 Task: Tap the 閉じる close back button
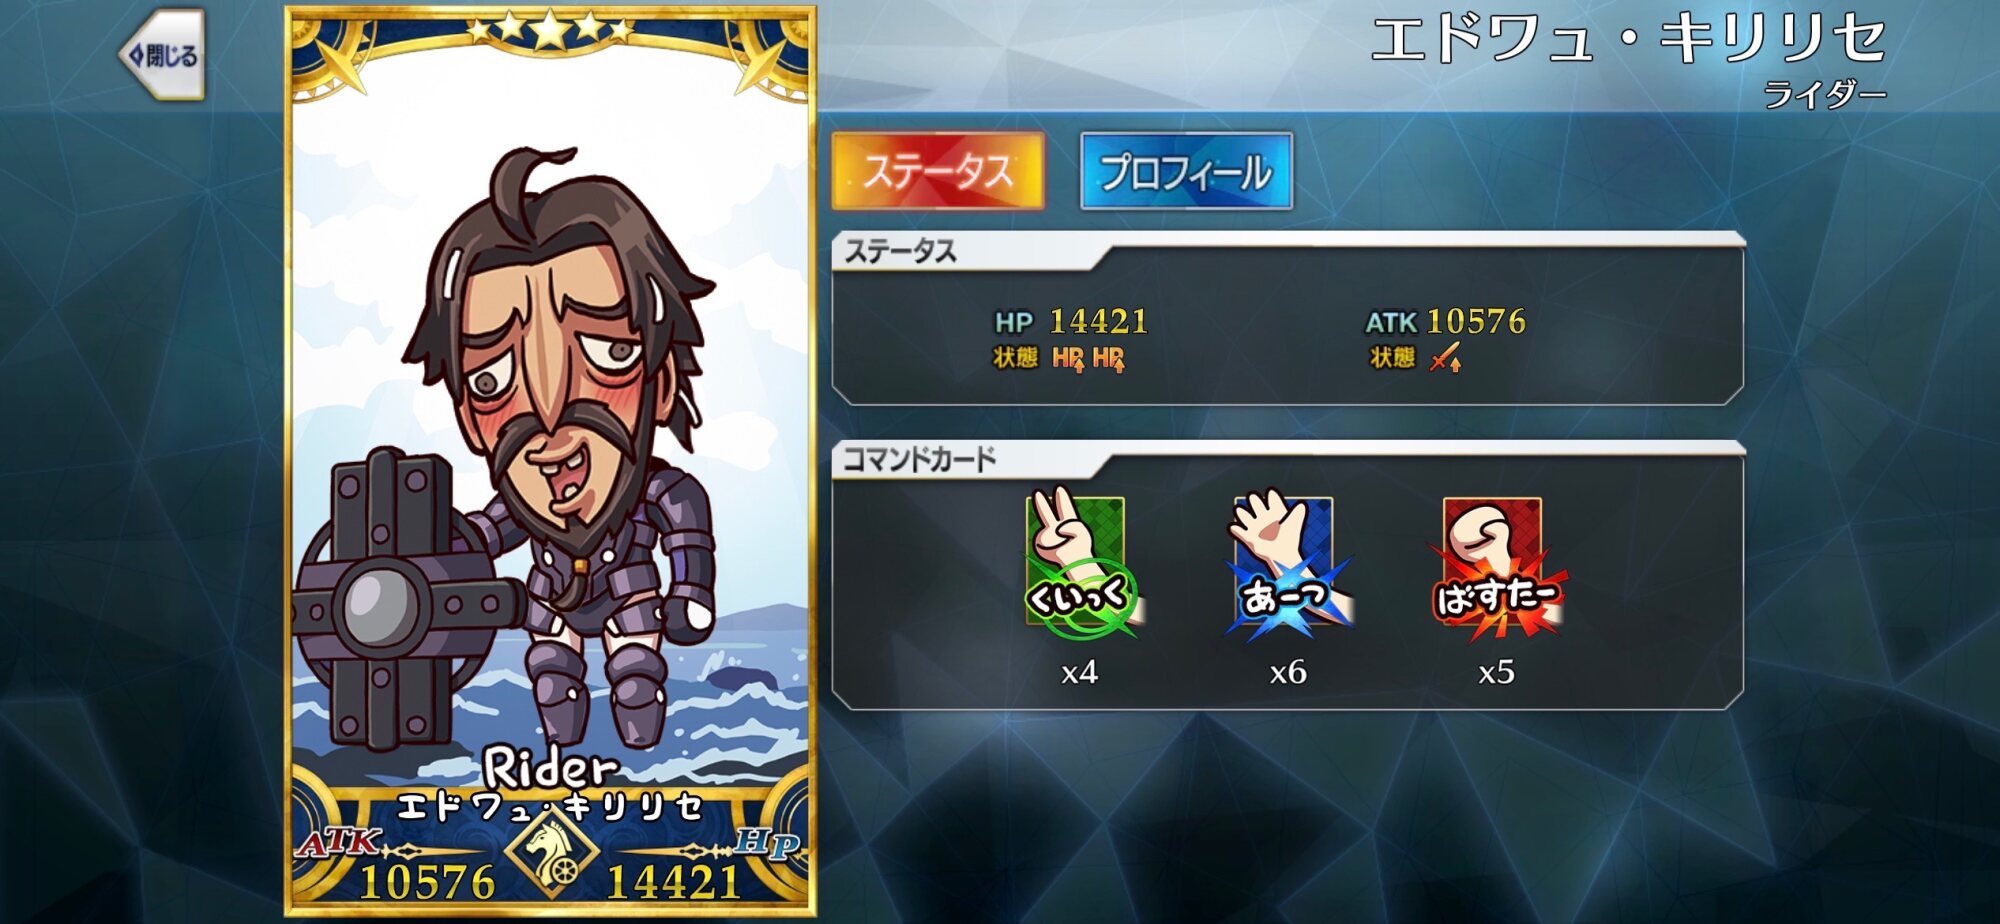(162, 55)
